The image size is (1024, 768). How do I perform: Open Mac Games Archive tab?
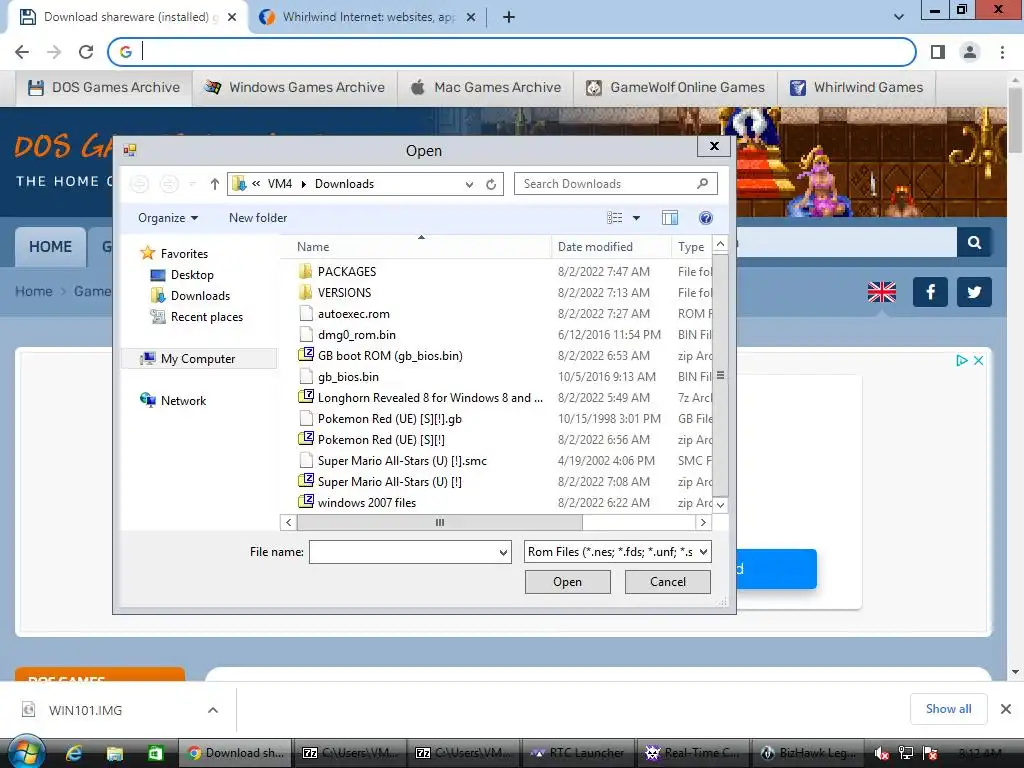(x=485, y=88)
